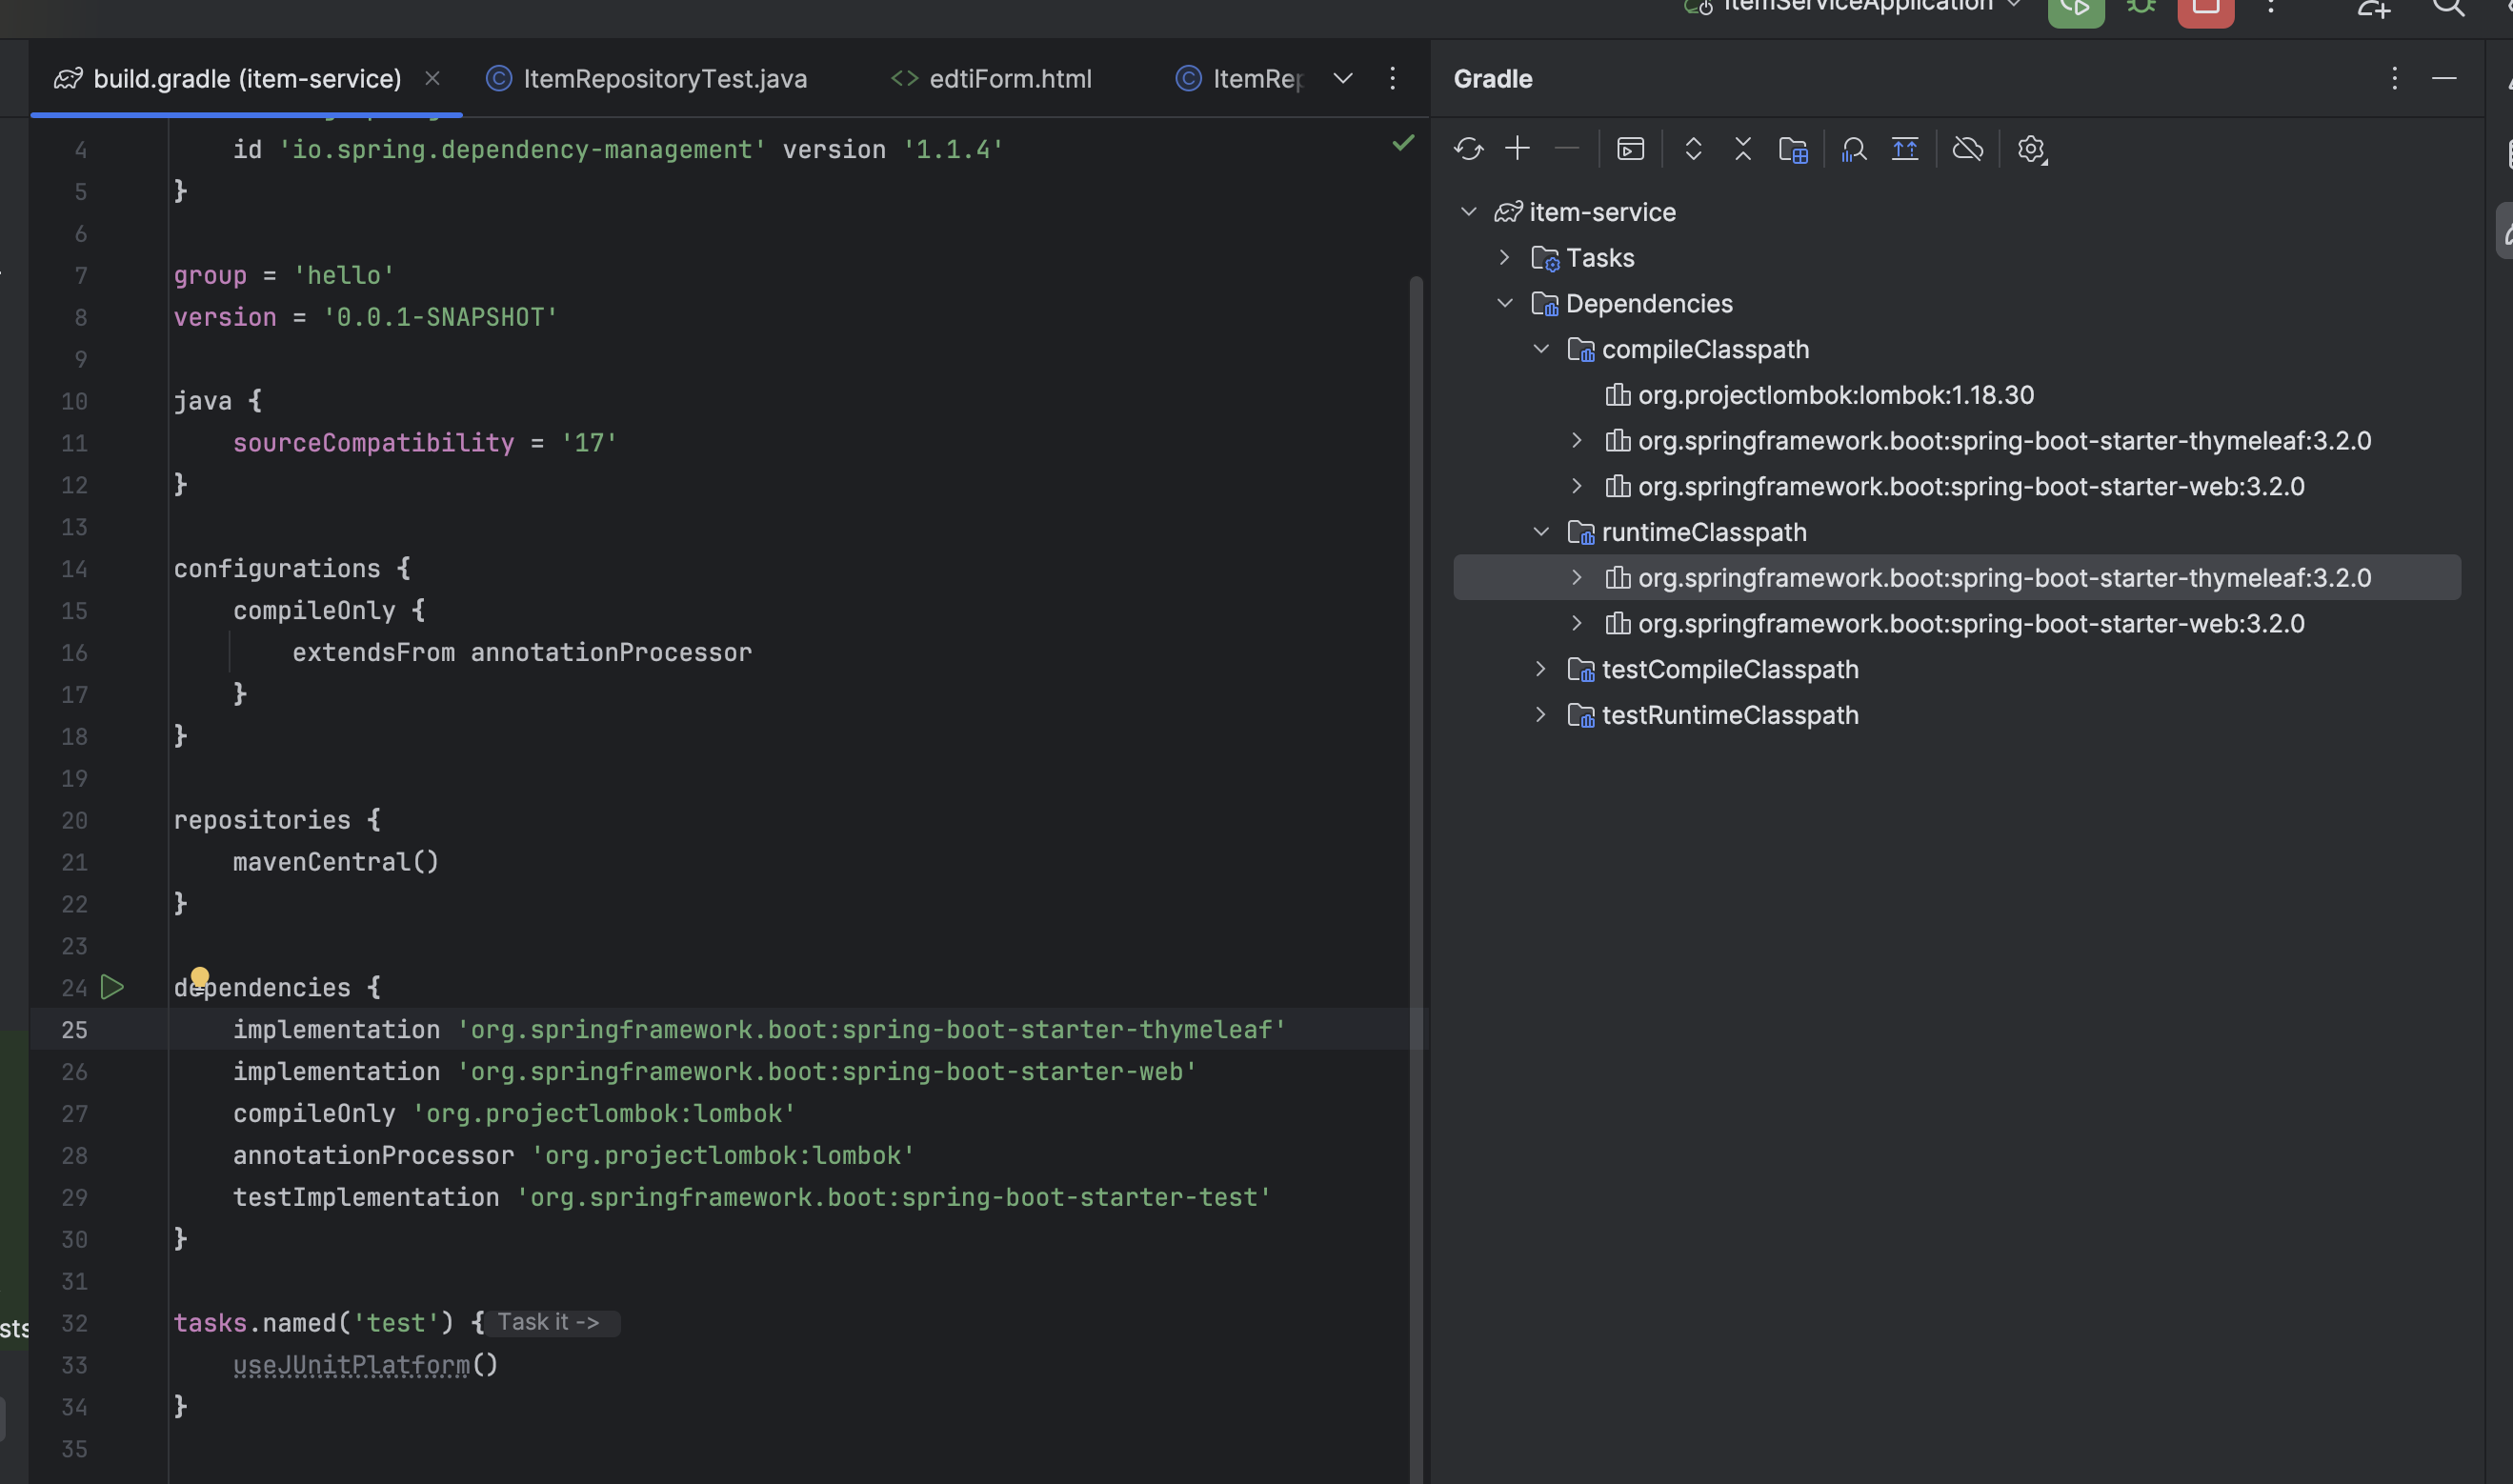Viewport: 2513px width, 1484px height.
Task: Link a Gradle project with plus icon
Action: tap(1517, 149)
